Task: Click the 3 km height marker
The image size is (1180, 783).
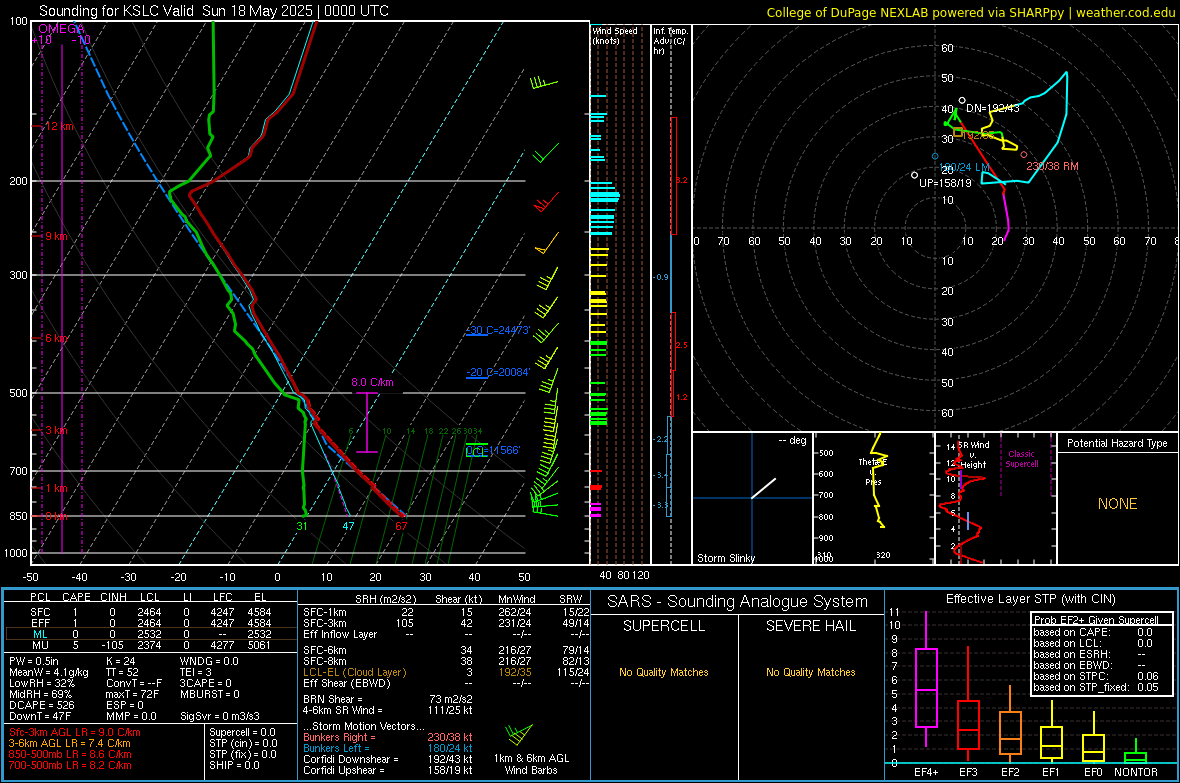Action: 56,430
